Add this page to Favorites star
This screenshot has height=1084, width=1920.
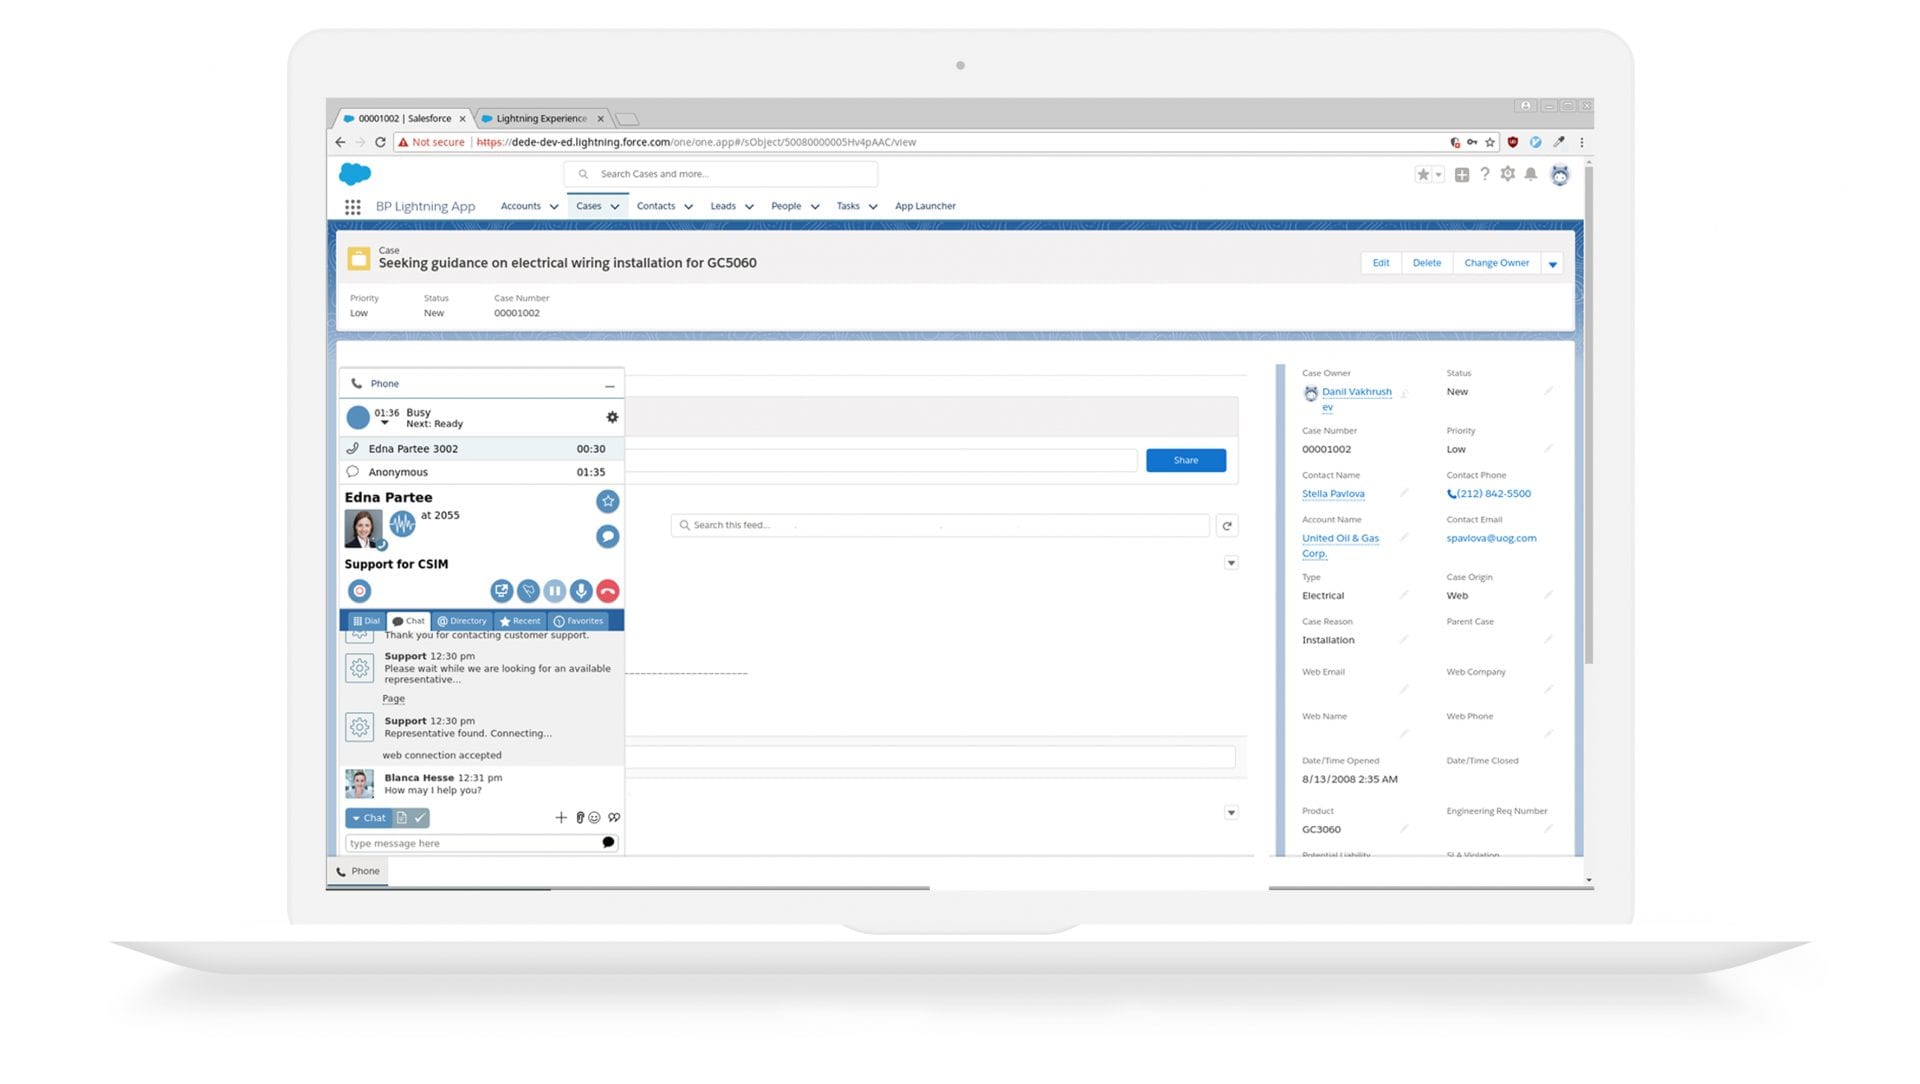(1423, 175)
